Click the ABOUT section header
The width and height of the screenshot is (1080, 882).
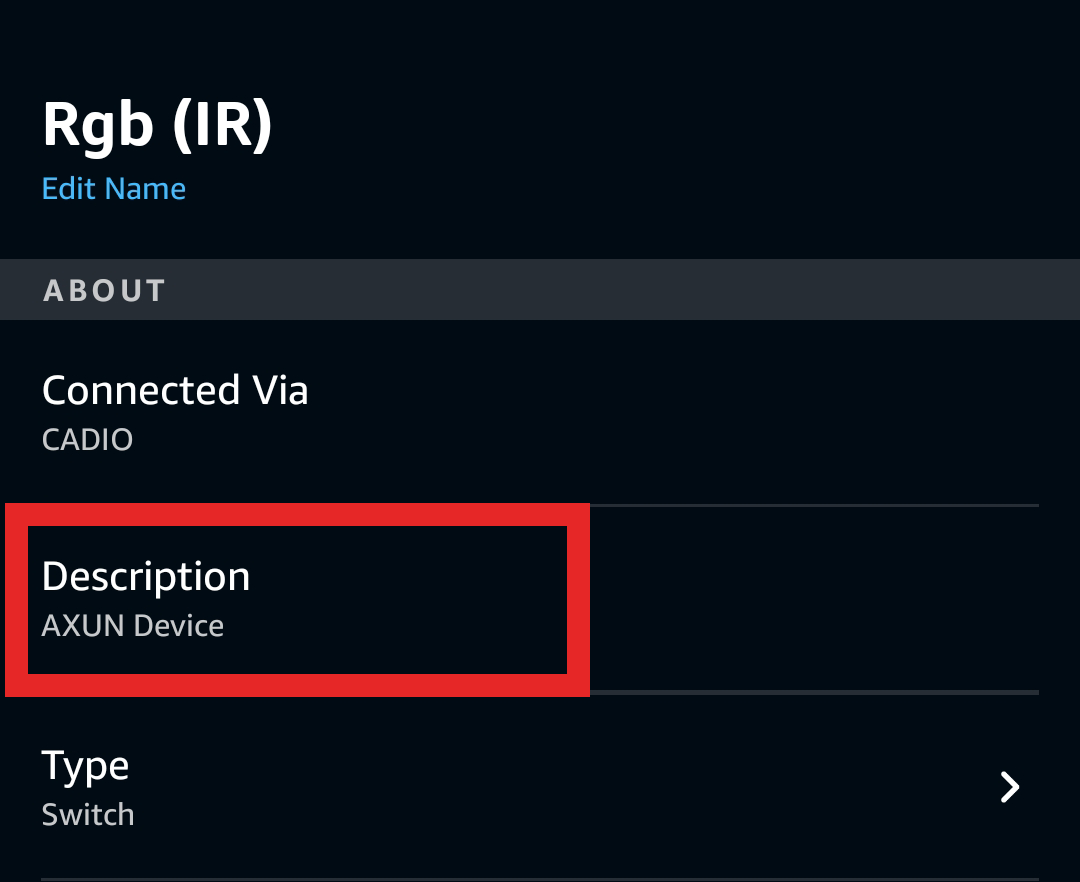104,291
